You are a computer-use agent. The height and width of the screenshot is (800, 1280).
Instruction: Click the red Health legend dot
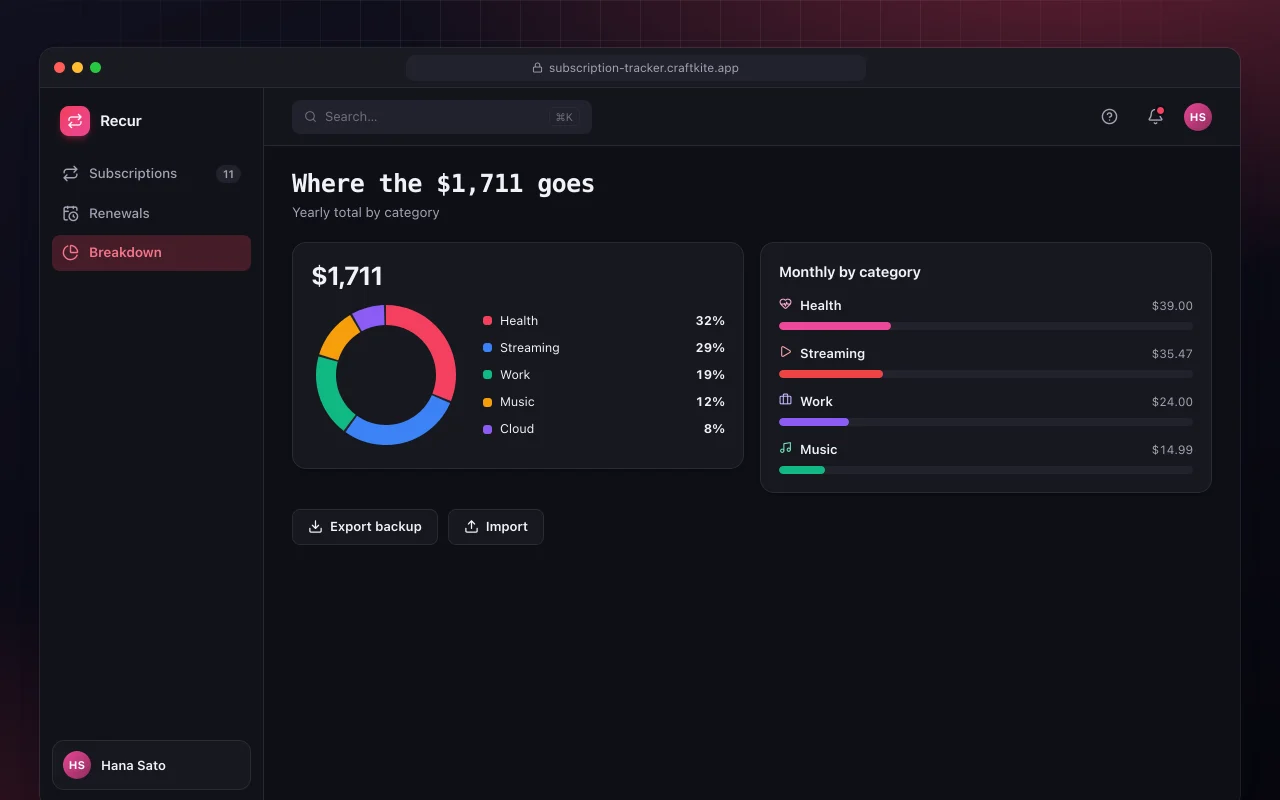(x=487, y=321)
